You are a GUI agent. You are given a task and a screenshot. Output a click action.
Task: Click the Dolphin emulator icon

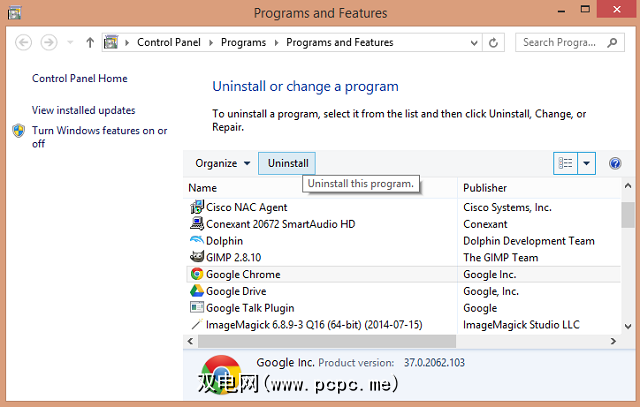[x=197, y=240]
